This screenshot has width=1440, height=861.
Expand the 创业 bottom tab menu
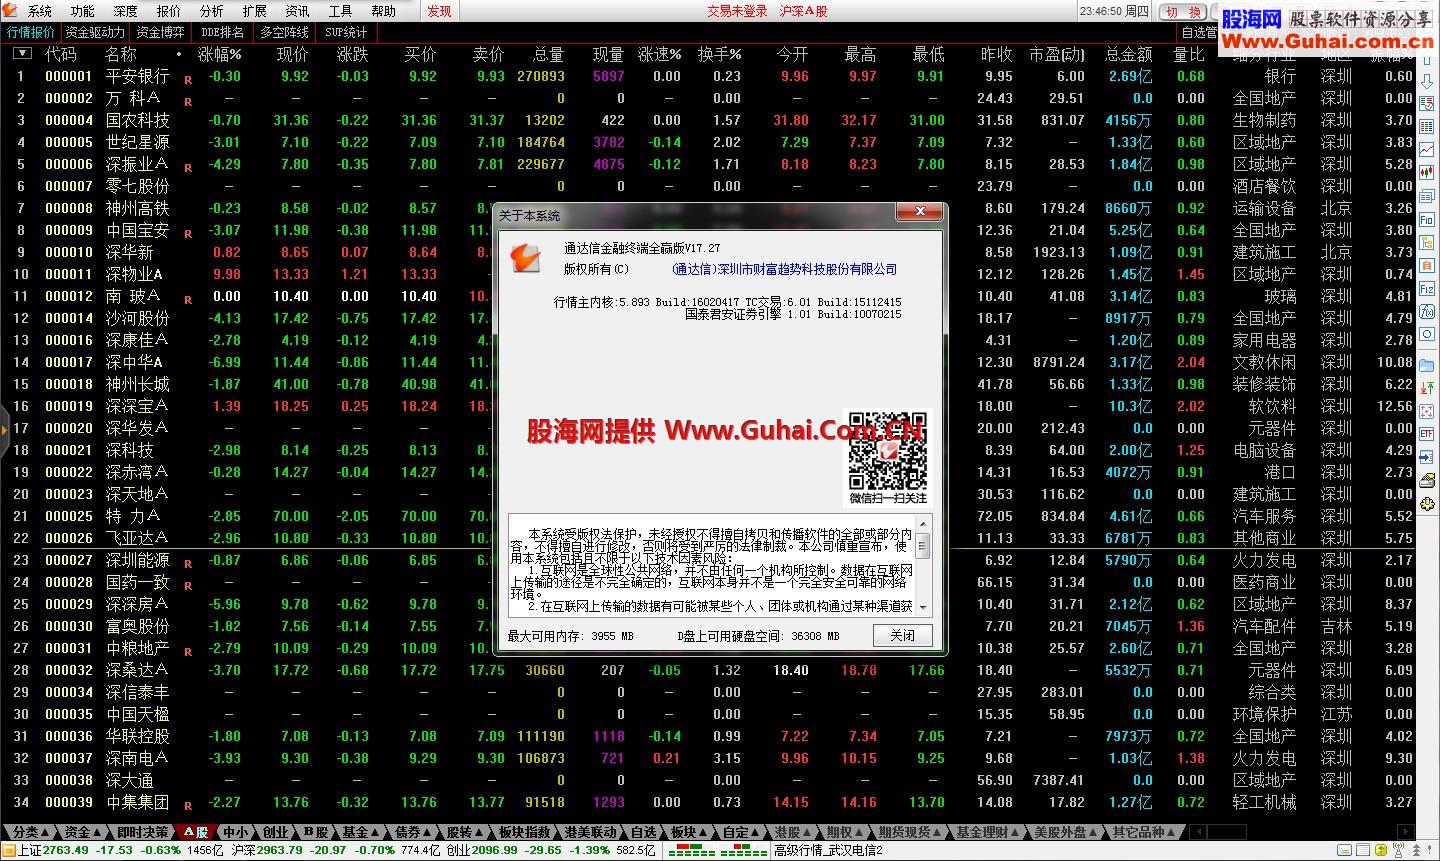tap(276, 832)
